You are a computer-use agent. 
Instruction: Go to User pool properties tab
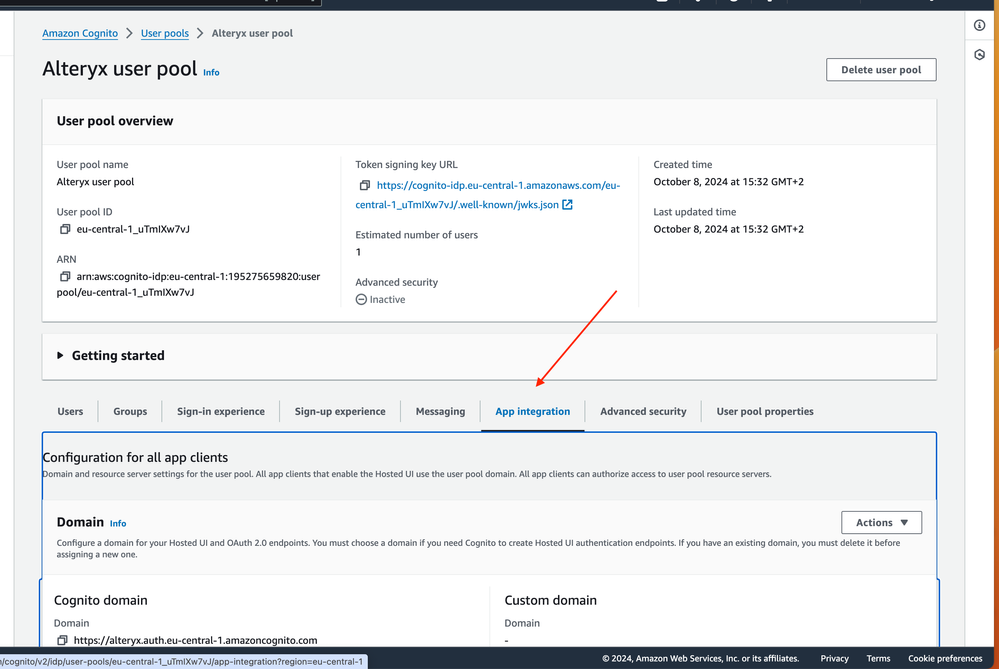[x=765, y=412]
